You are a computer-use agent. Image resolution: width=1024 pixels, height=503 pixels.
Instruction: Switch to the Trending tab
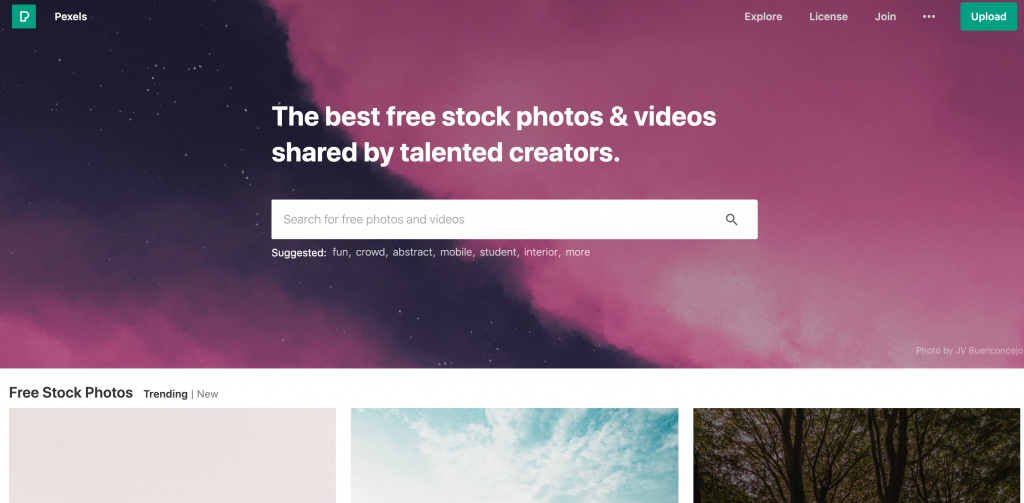coord(165,394)
